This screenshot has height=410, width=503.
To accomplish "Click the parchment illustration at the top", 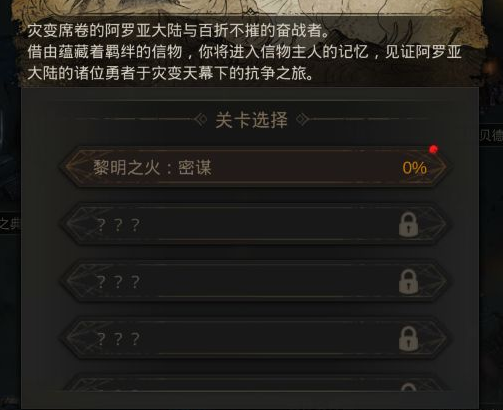I will point(247,7).
